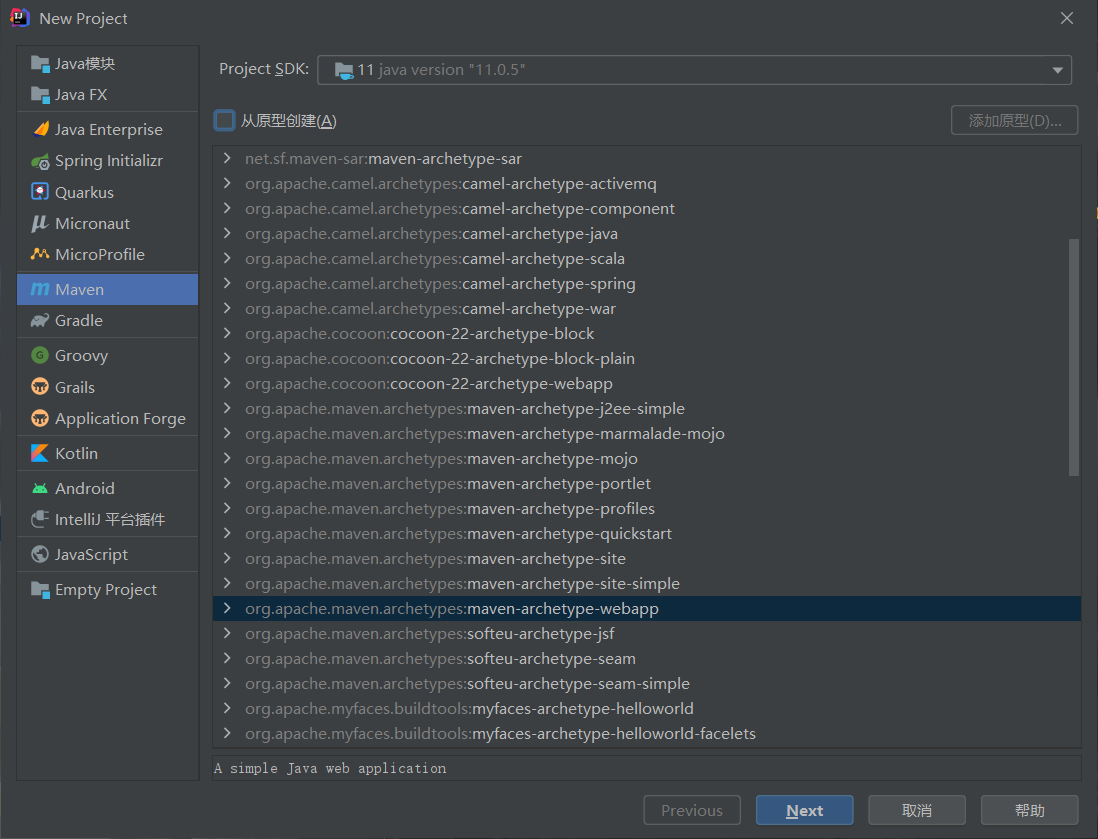Expand maven-archetype-webapp chevron
The image size is (1098, 839).
(x=227, y=609)
